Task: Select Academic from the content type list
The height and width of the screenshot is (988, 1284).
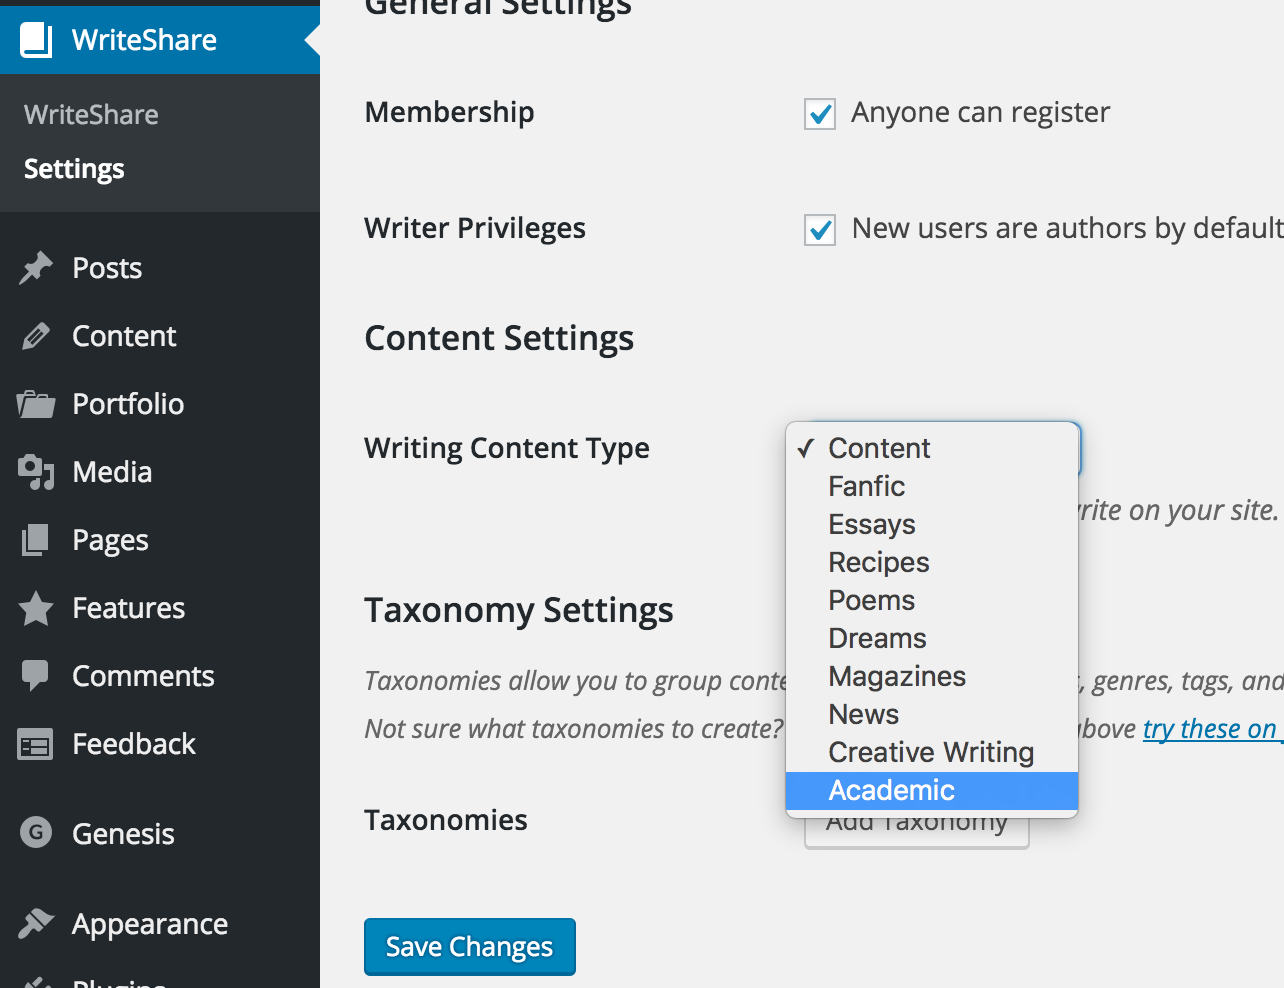Action: (x=891, y=791)
